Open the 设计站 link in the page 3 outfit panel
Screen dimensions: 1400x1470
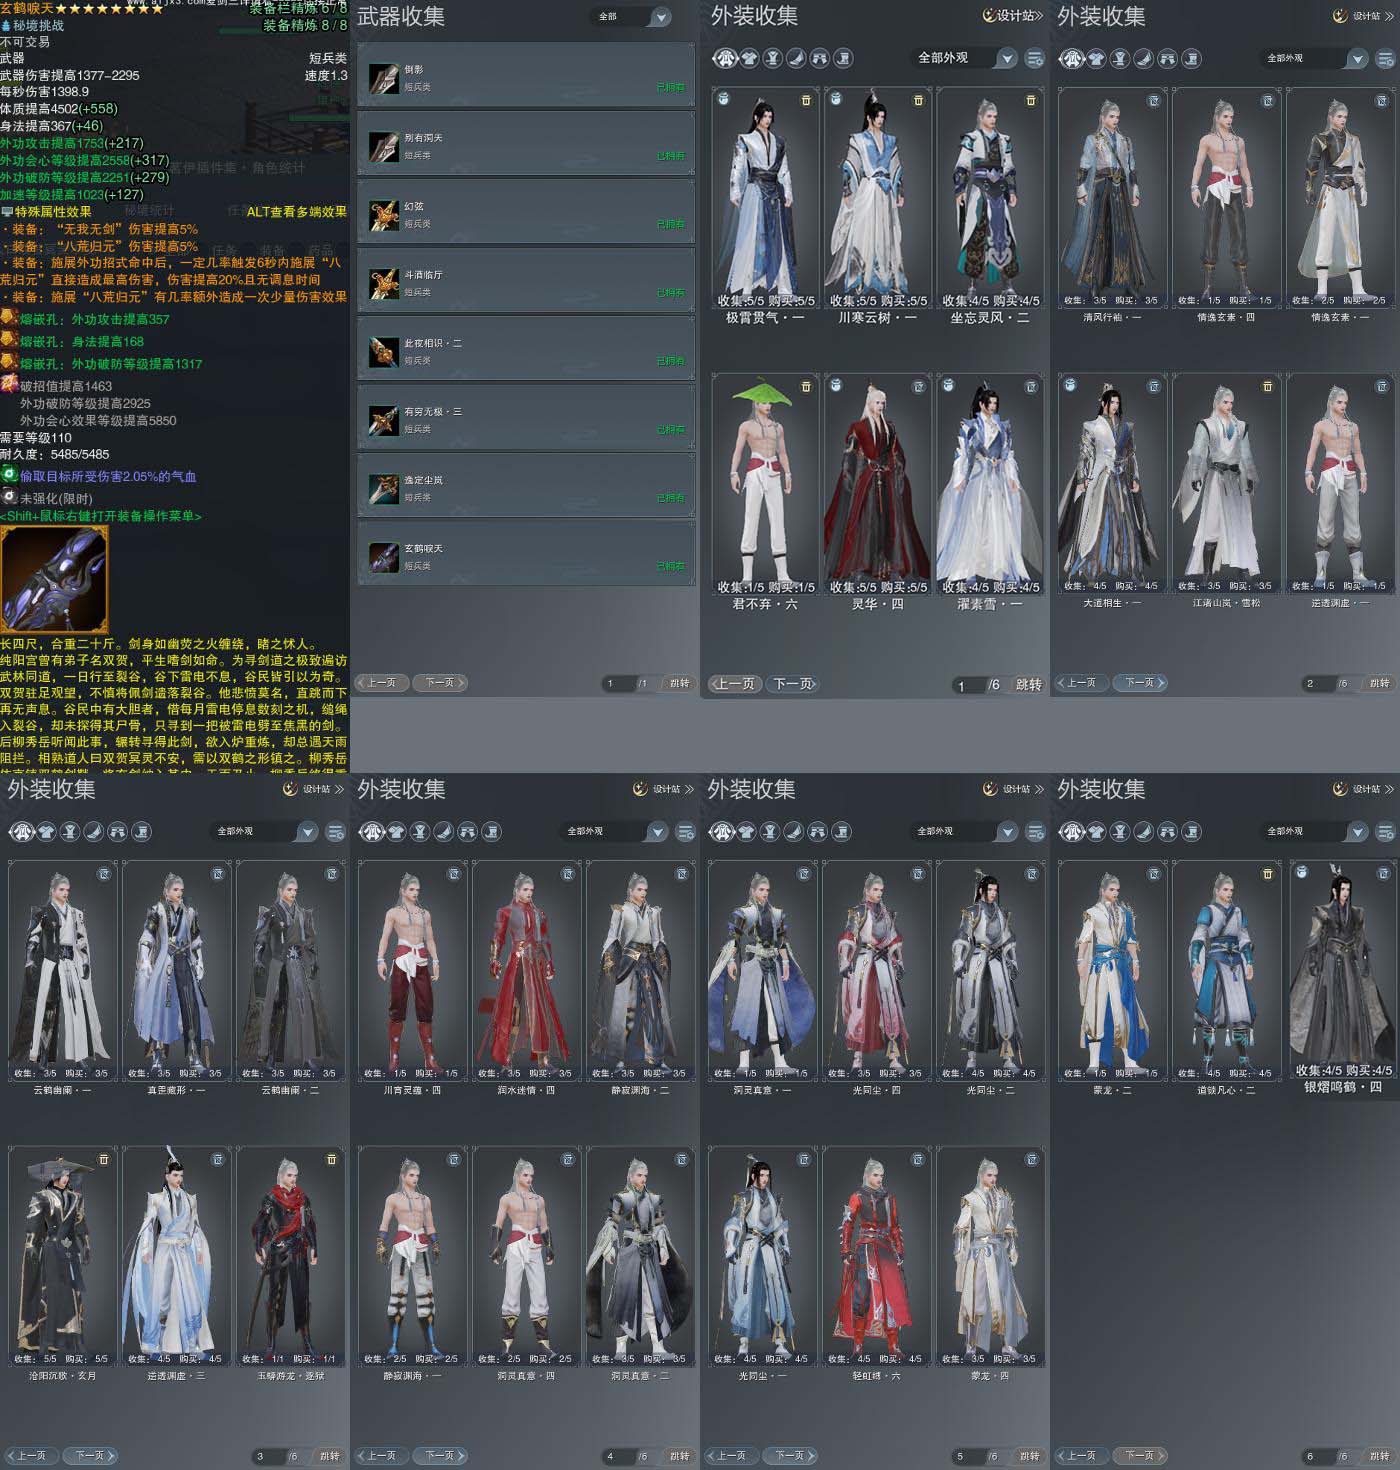click(313, 789)
